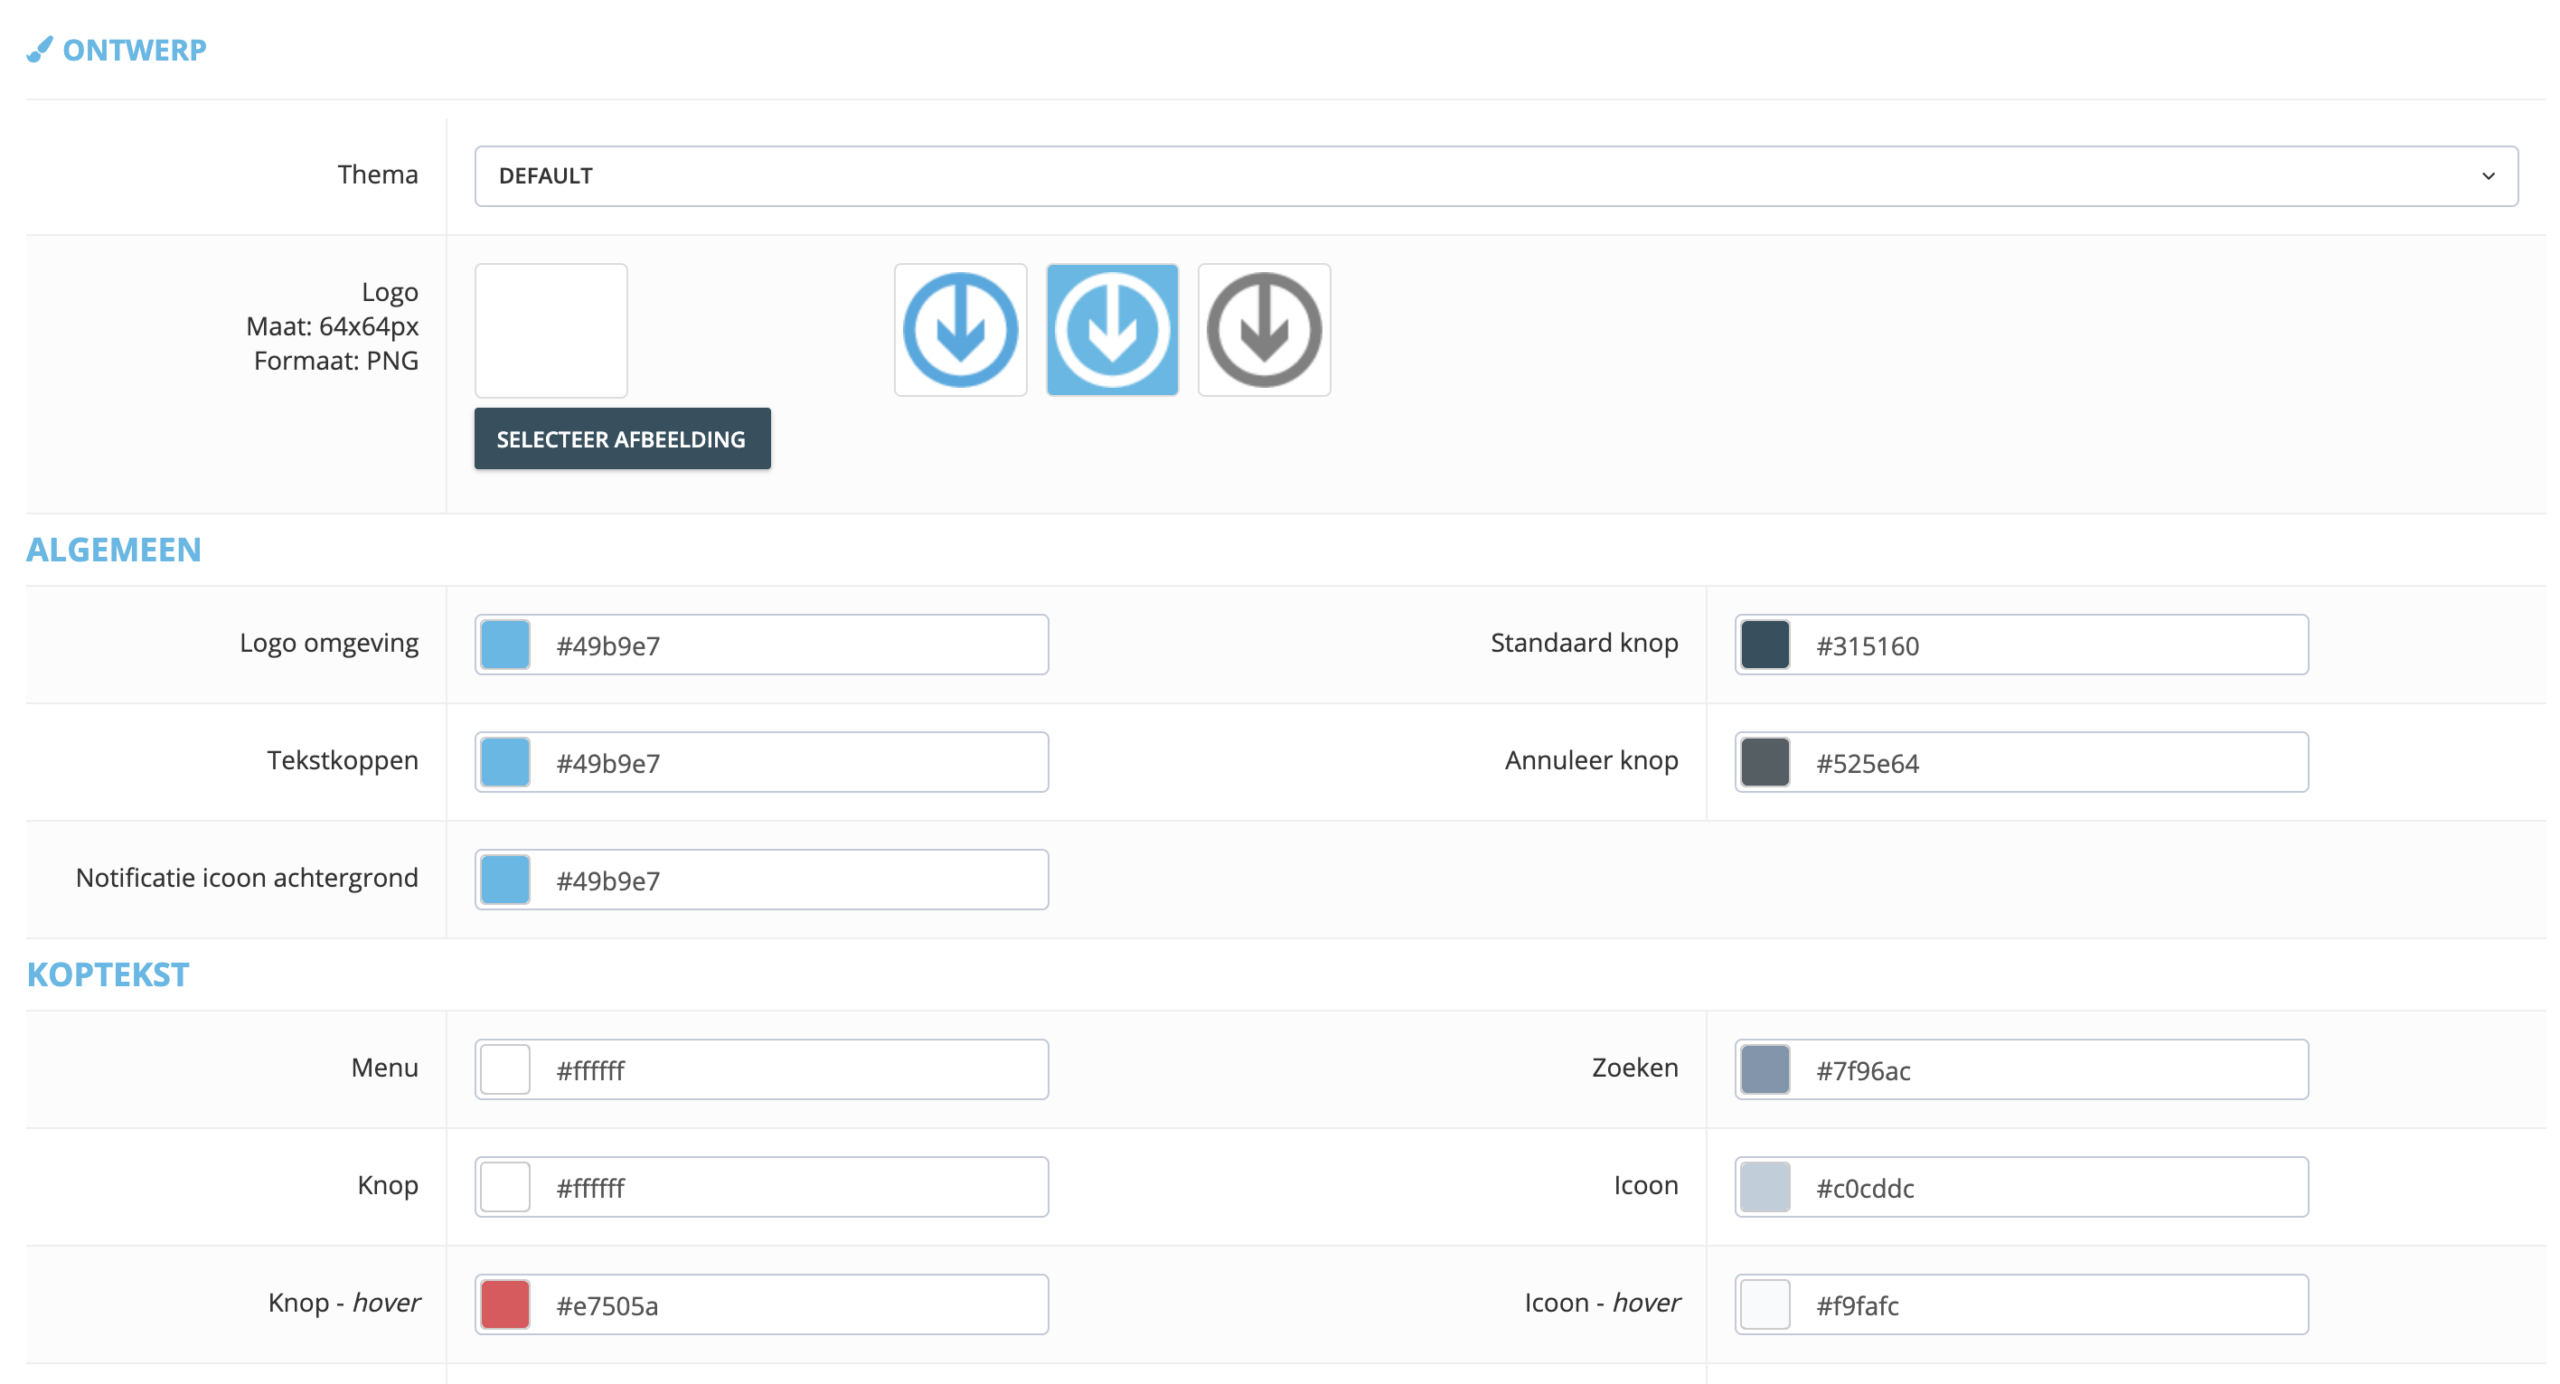
Task: Open Notificatie icoon achtergrond color swatch
Action: tap(505, 880)
